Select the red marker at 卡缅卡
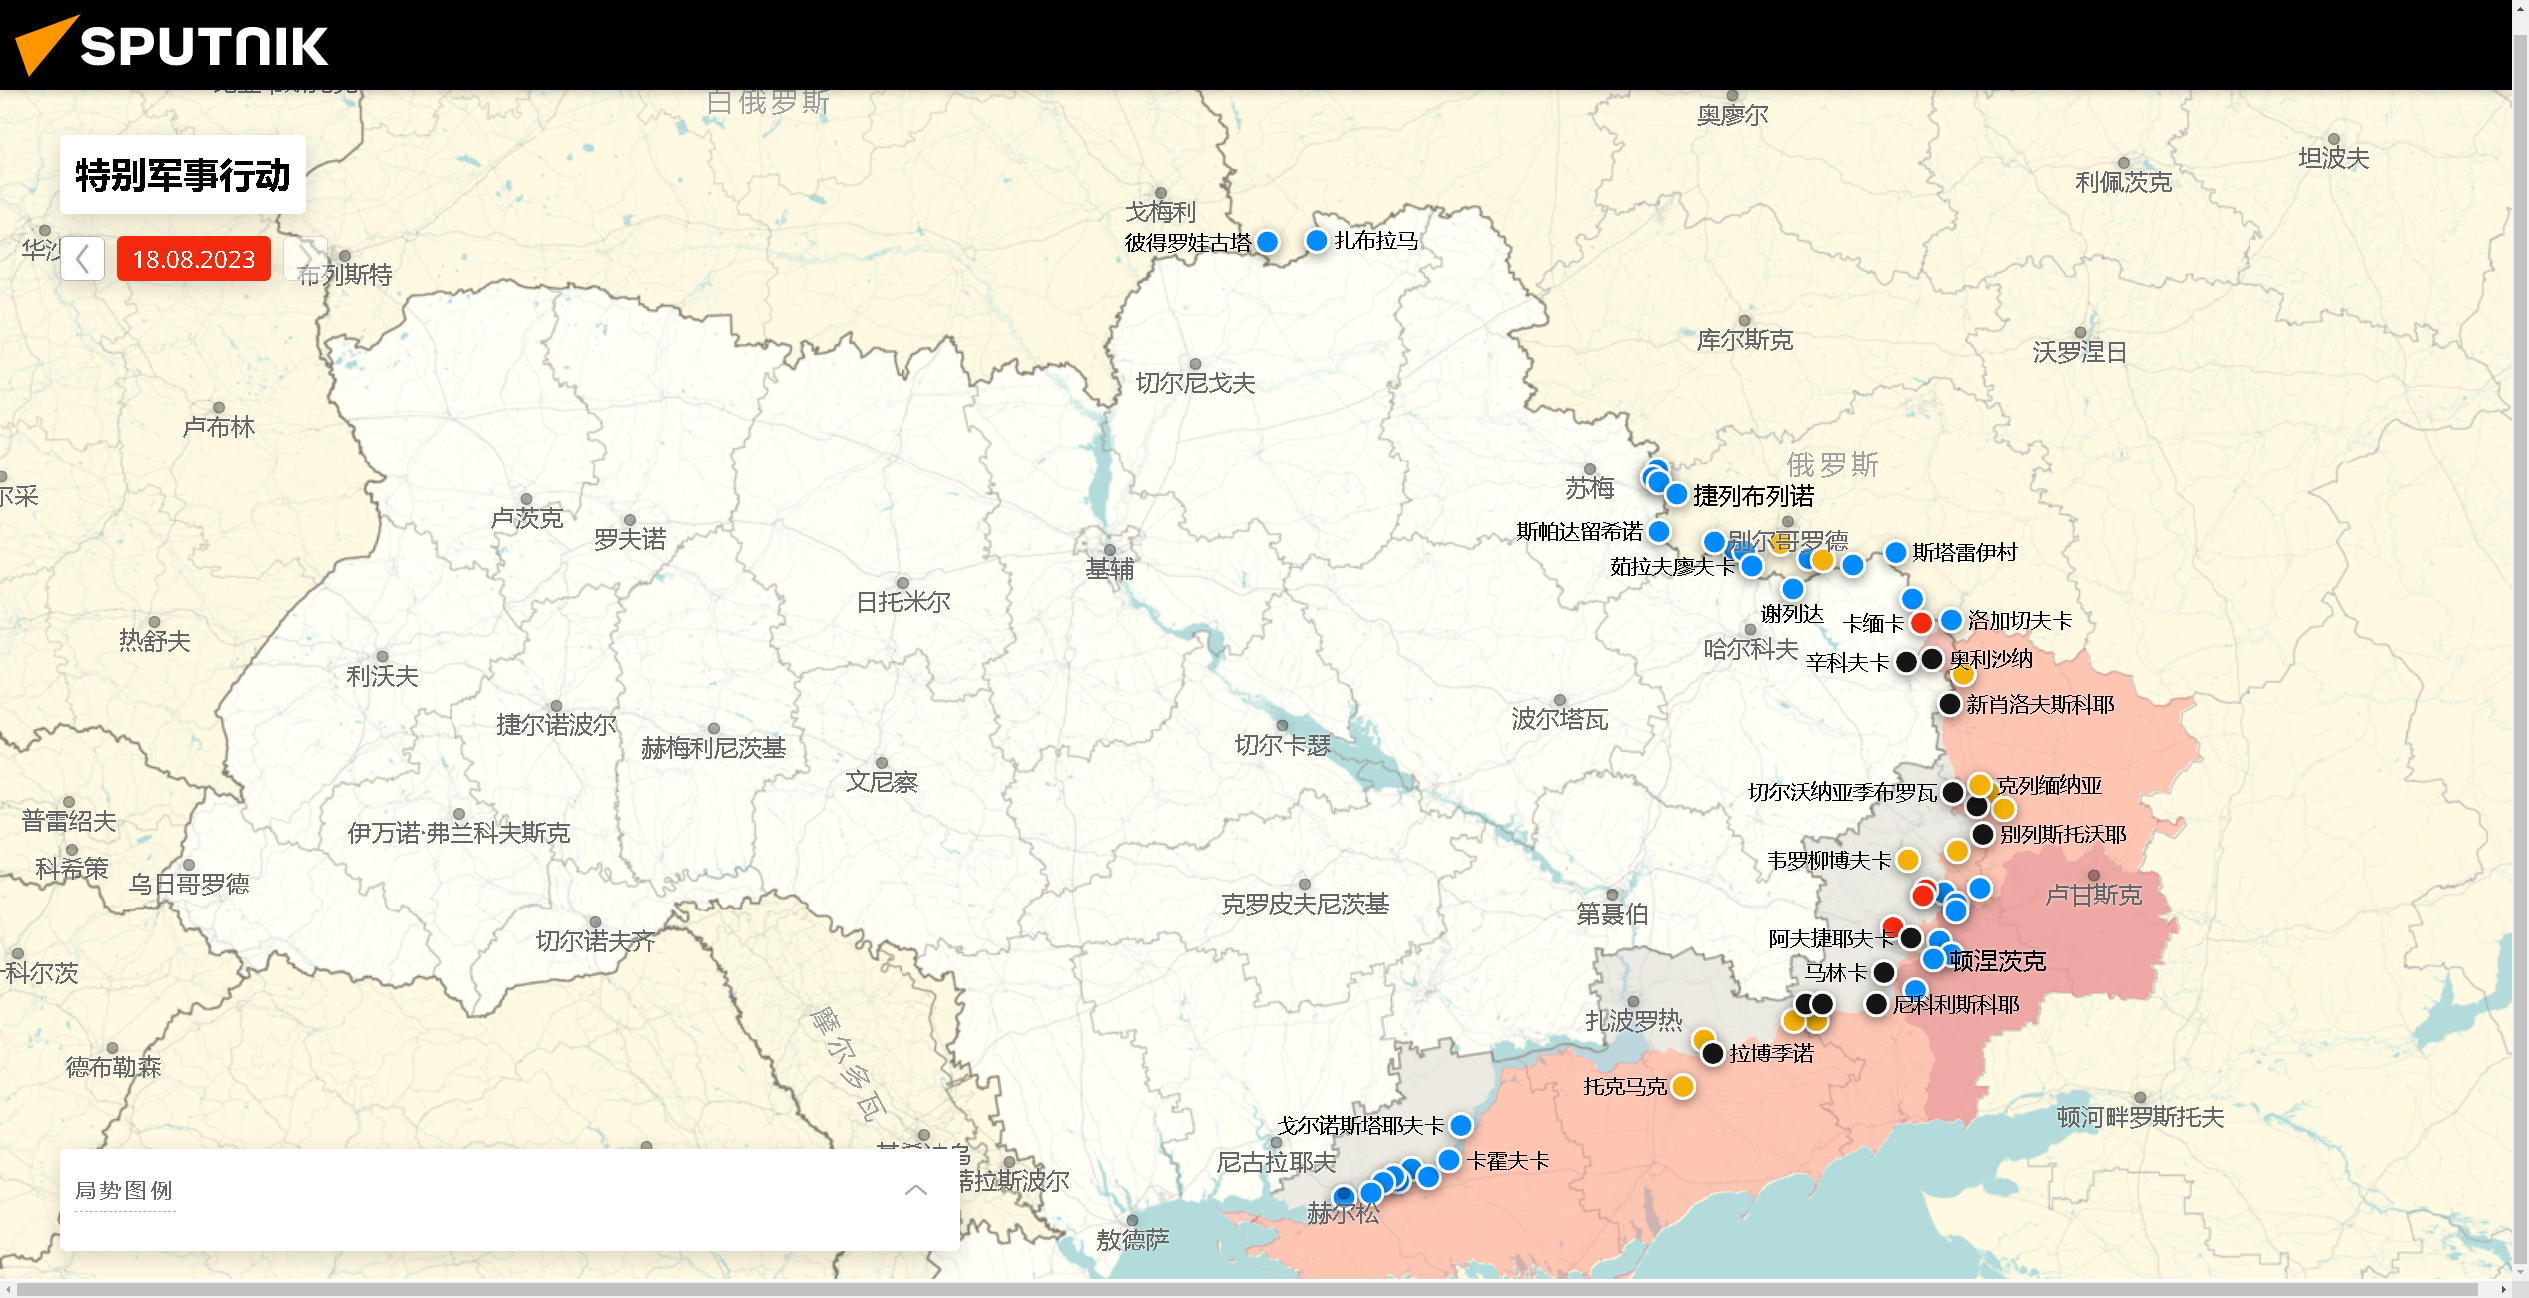This screenshot has height=1298, width=2529. click(1921, 623)
